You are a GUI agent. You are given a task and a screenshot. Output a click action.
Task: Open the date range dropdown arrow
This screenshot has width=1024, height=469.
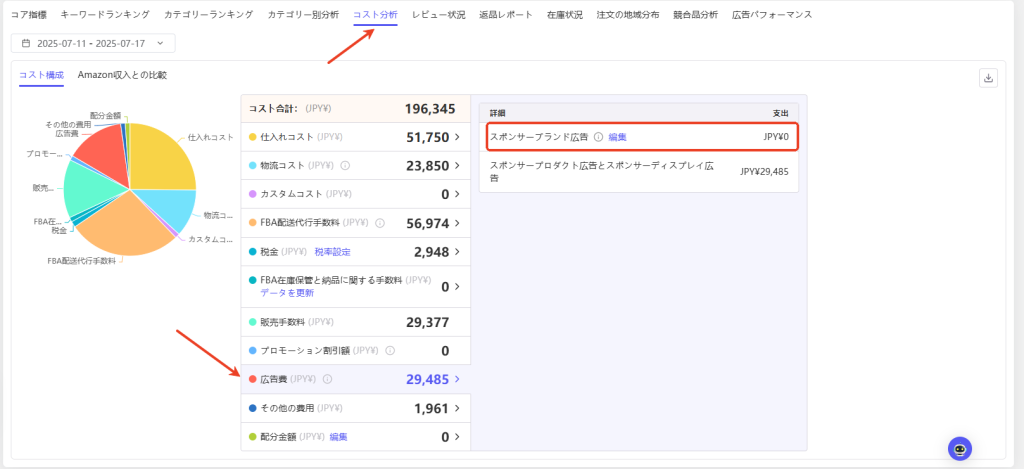pyautogui.click(x=159, y=44)
